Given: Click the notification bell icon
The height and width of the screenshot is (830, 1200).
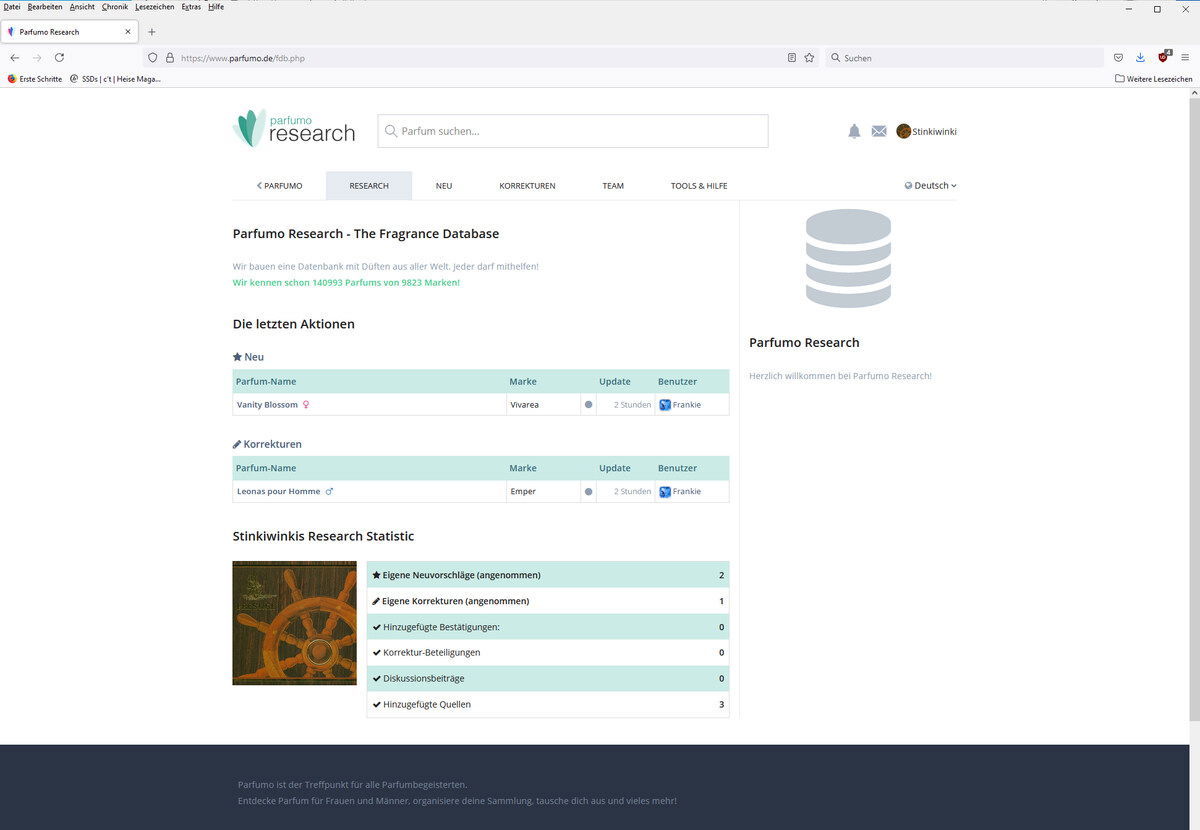Looking at the screenshot, I should [854, 131].
